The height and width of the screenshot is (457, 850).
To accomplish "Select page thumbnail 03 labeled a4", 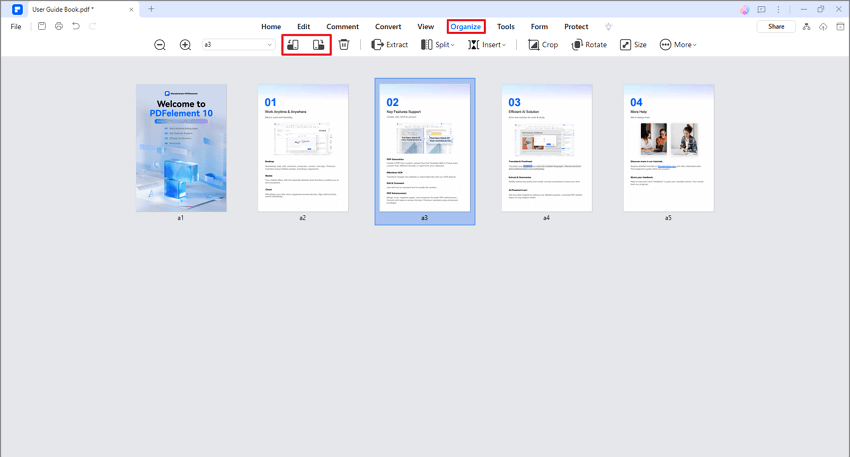I will (x=547, y=147).
